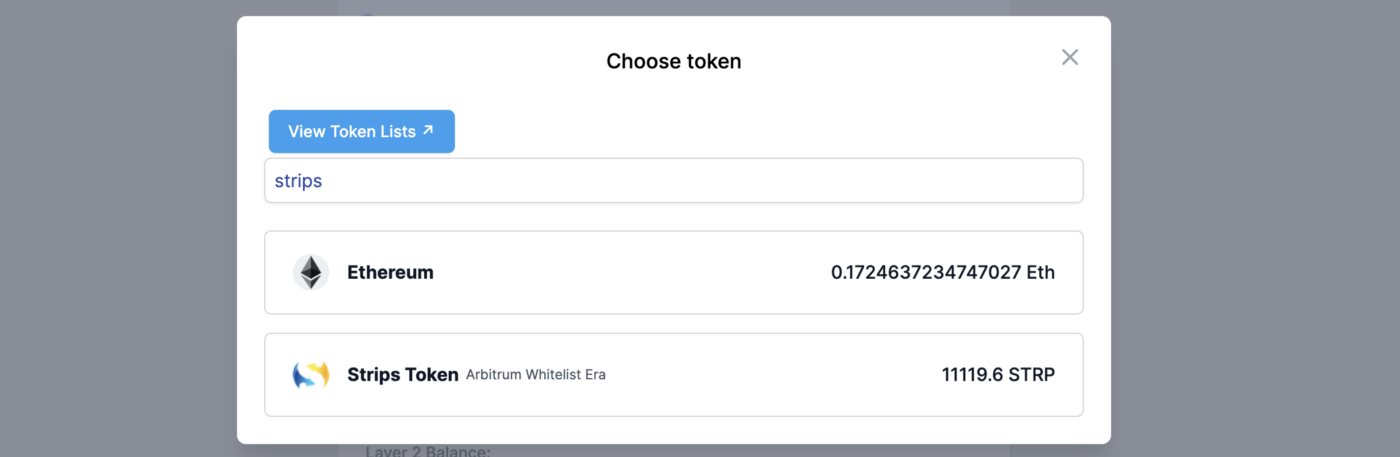
Task: Close the Choose token dialog
Action: (x=1069, y=57)
